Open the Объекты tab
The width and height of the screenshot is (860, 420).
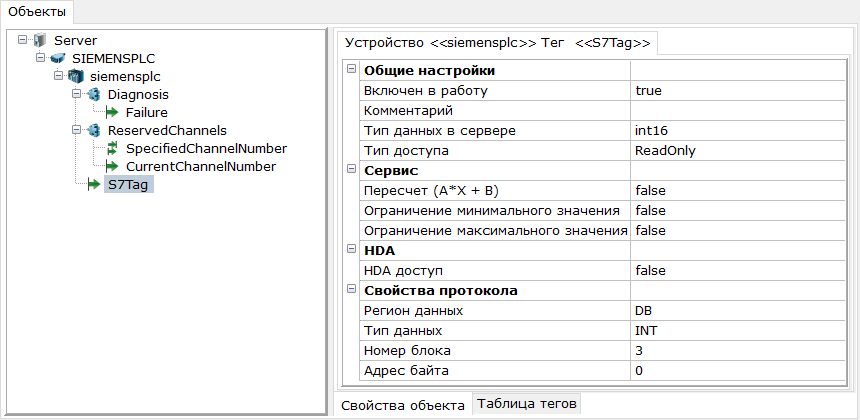click(37, 12)
